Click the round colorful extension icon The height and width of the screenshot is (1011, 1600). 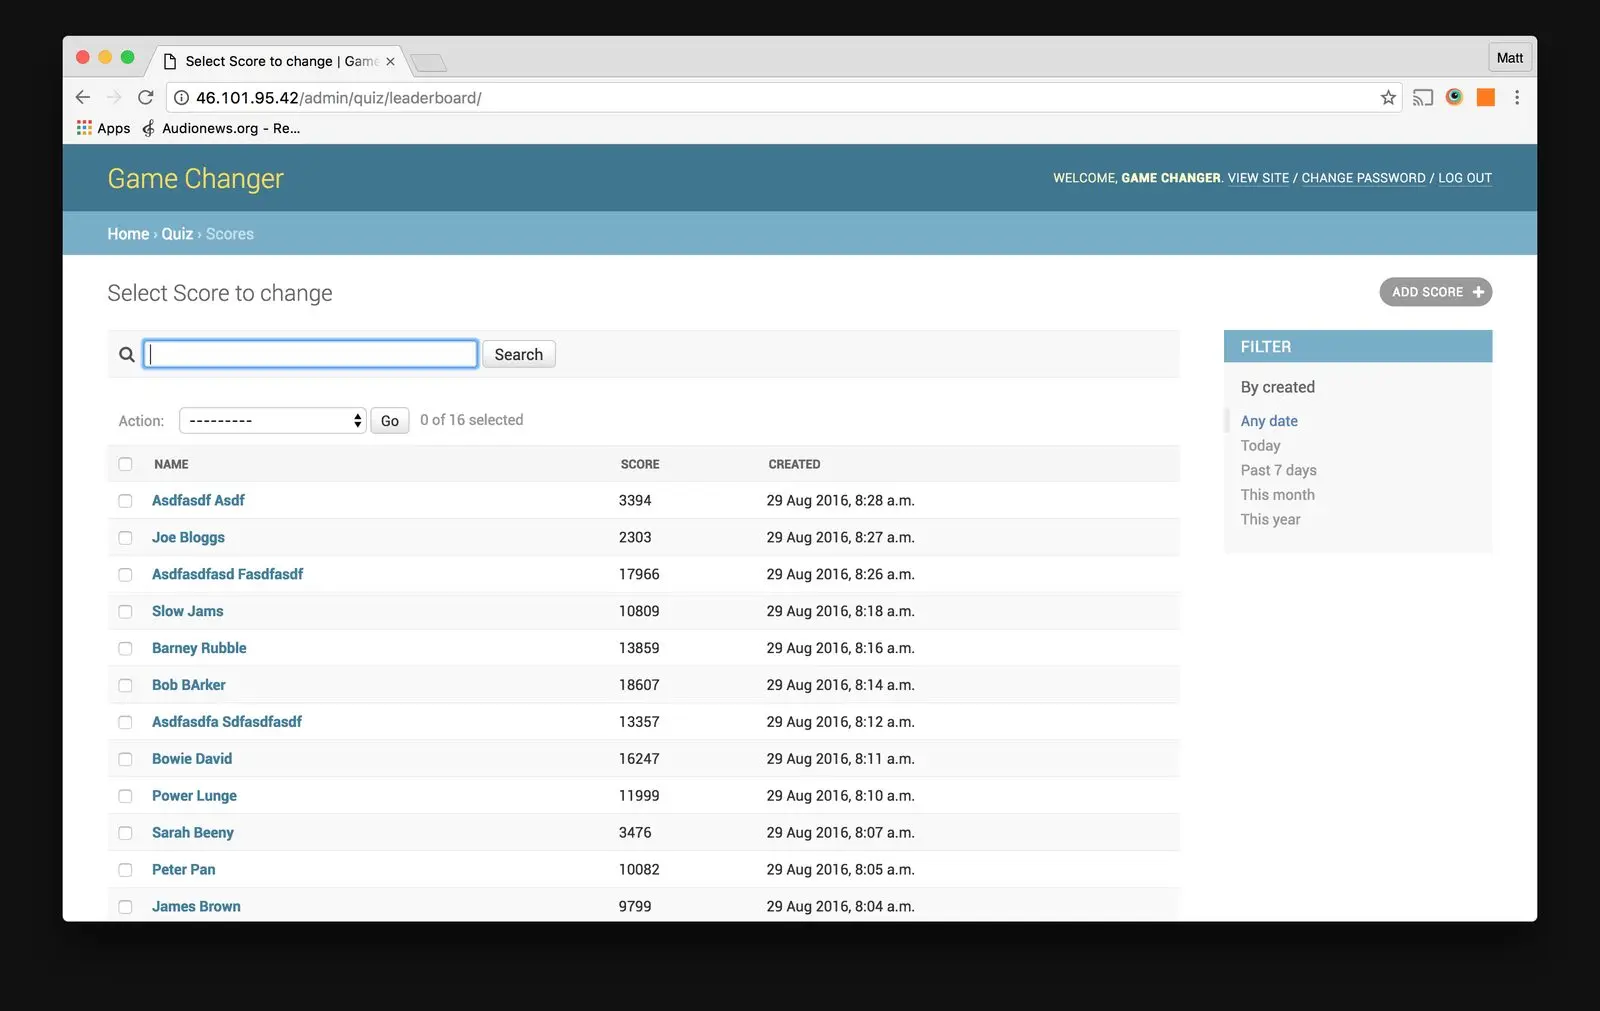[x=1454, y=97]
